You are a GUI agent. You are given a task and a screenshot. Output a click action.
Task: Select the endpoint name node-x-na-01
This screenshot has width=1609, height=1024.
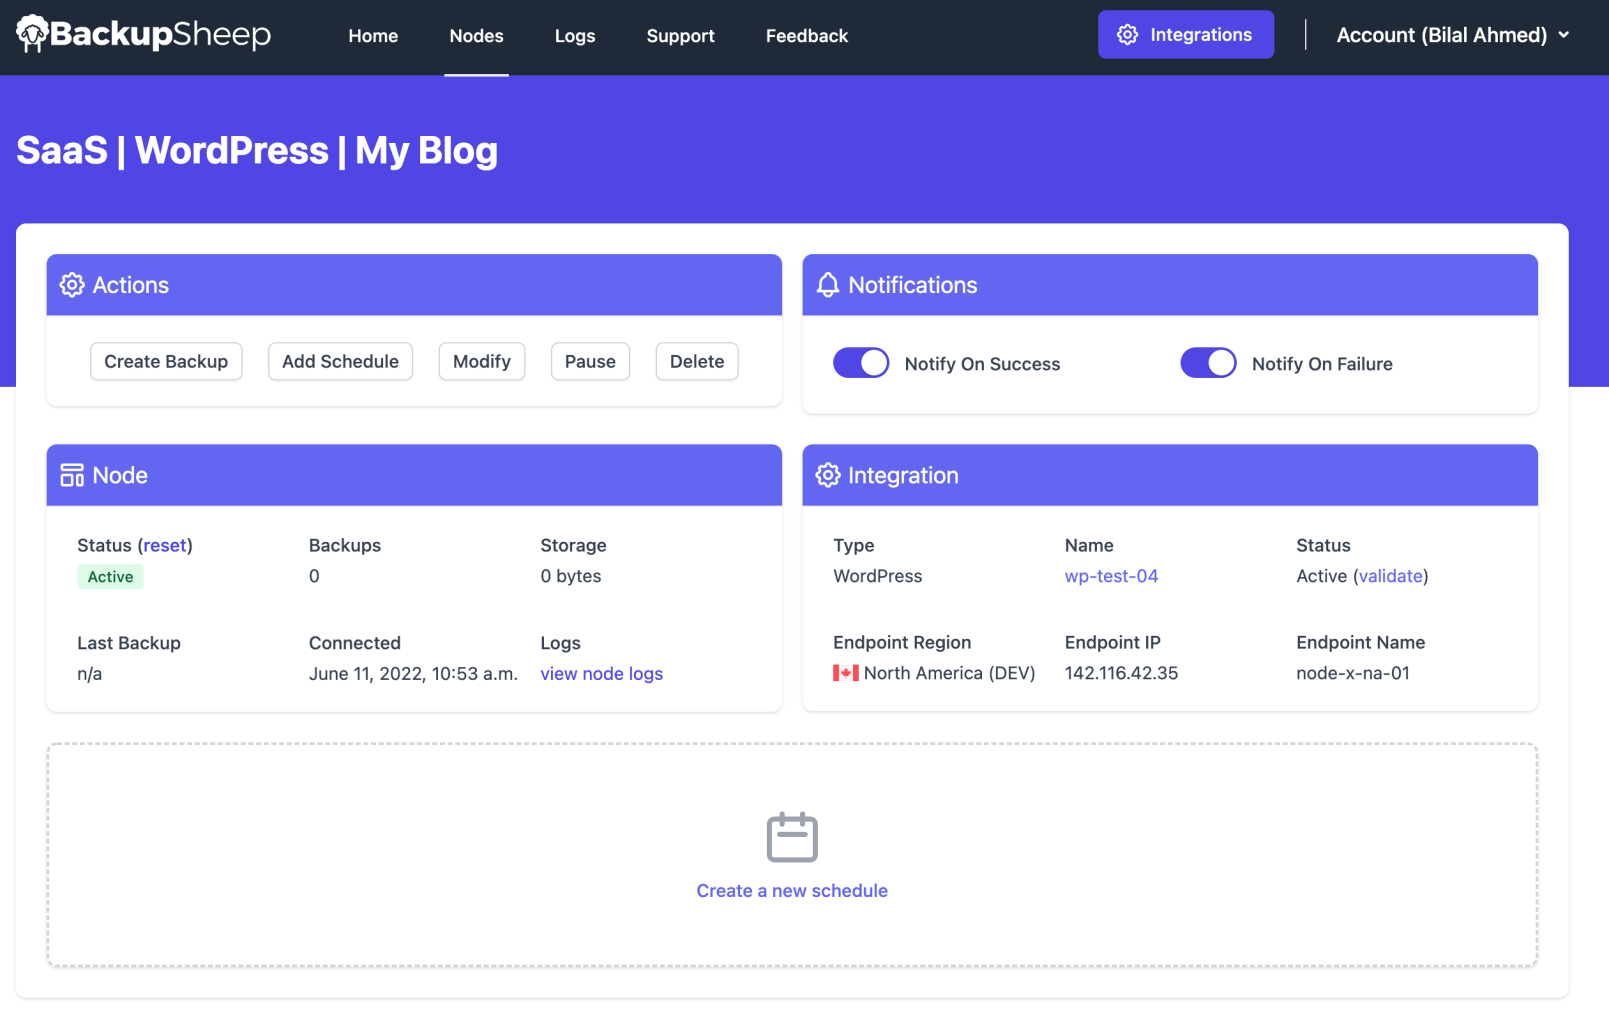coord(1353,673)
